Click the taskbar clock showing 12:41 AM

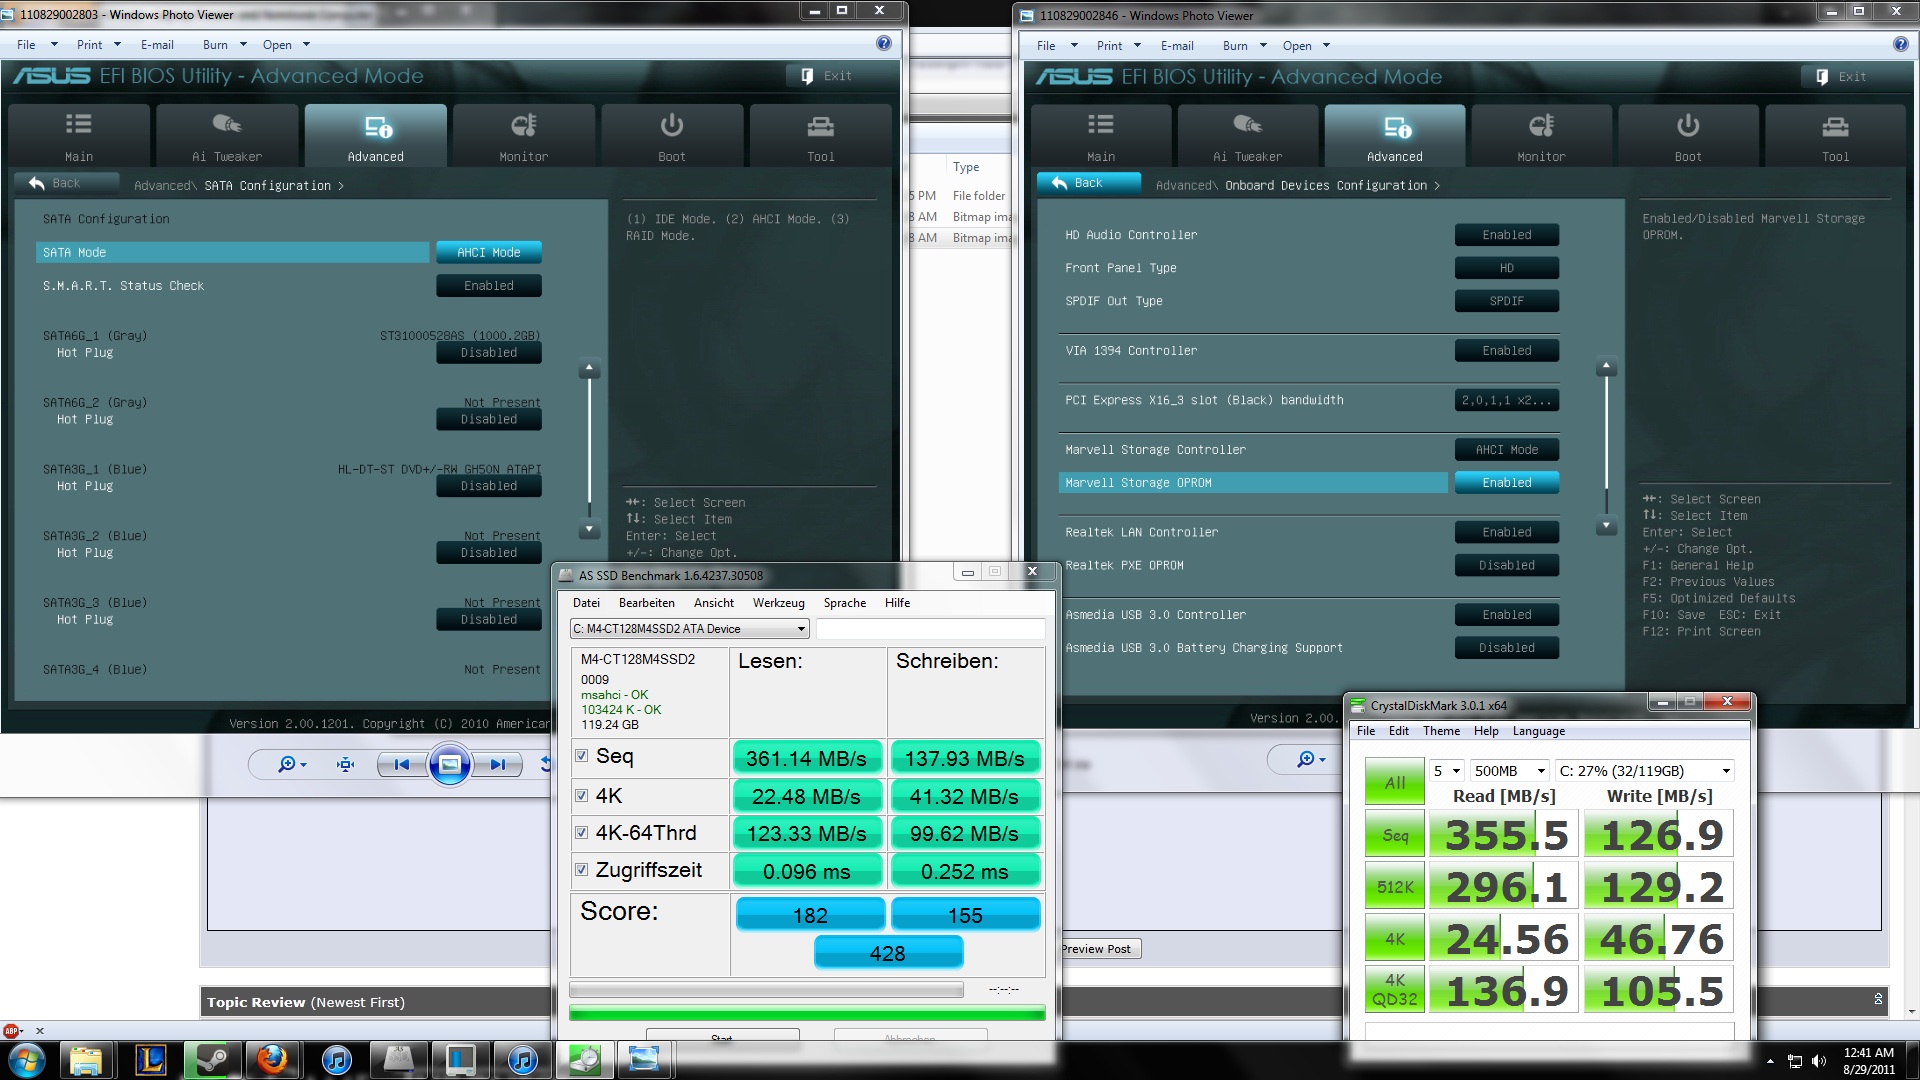pyautogui.click(x=1868, y=1060)
